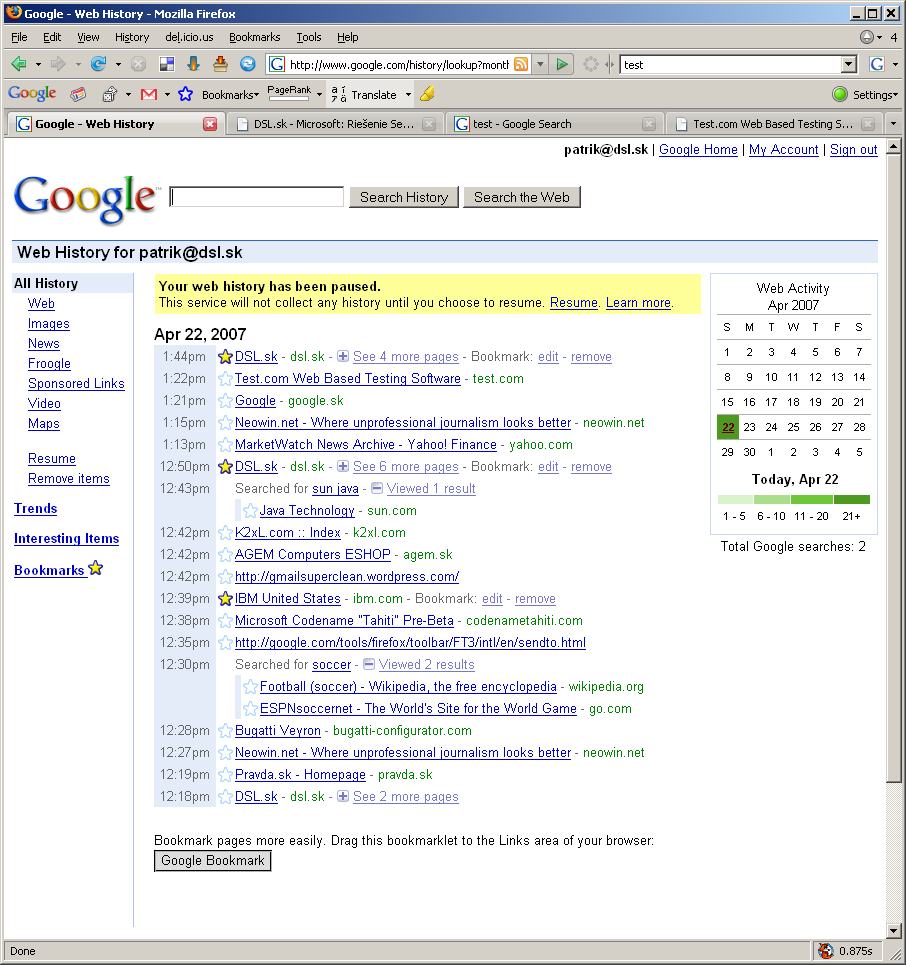Image resolution: width=906 pixels, height=965 pixels.
Task: Toggle the star next to Google google.sk entry
Action: (x=225, y=401)
